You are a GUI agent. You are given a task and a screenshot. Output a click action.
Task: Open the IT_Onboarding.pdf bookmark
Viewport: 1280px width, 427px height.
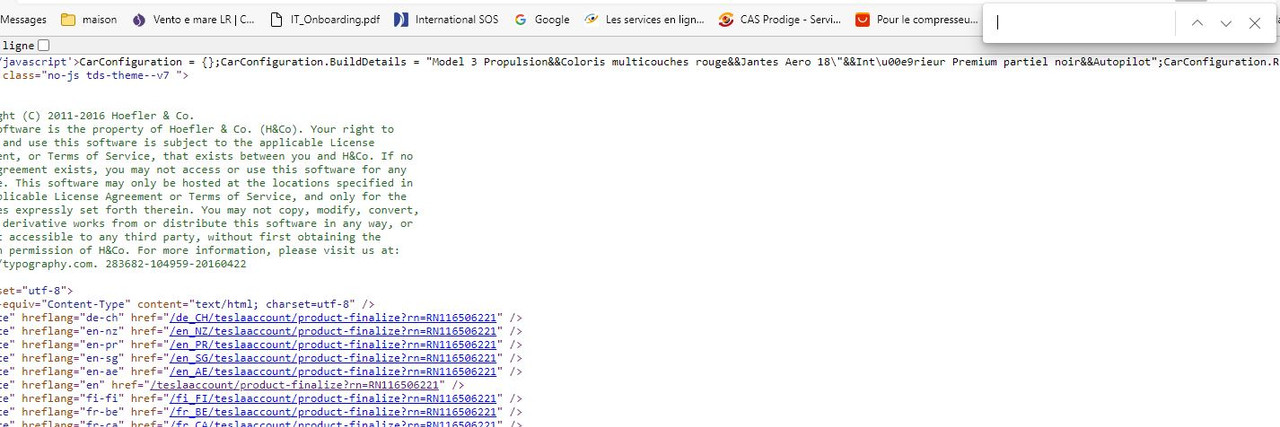click(x=326, y=19)
